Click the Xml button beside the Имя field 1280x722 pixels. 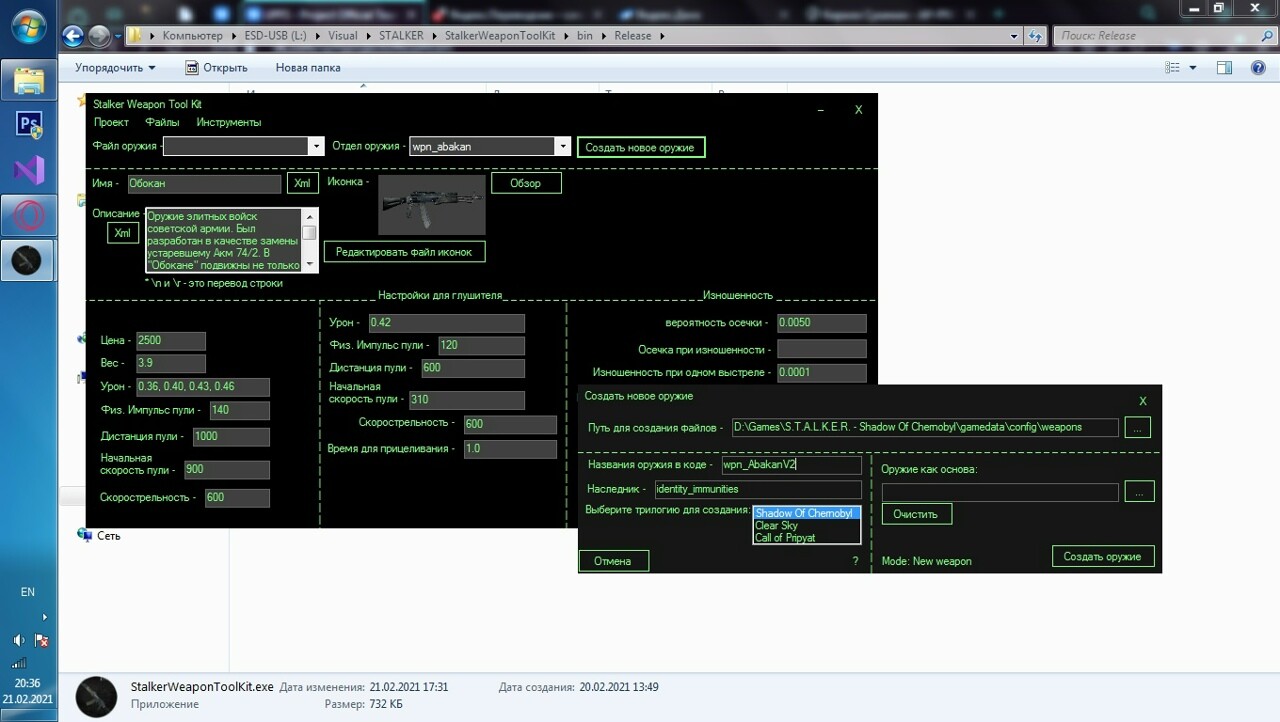pos(302,183)
